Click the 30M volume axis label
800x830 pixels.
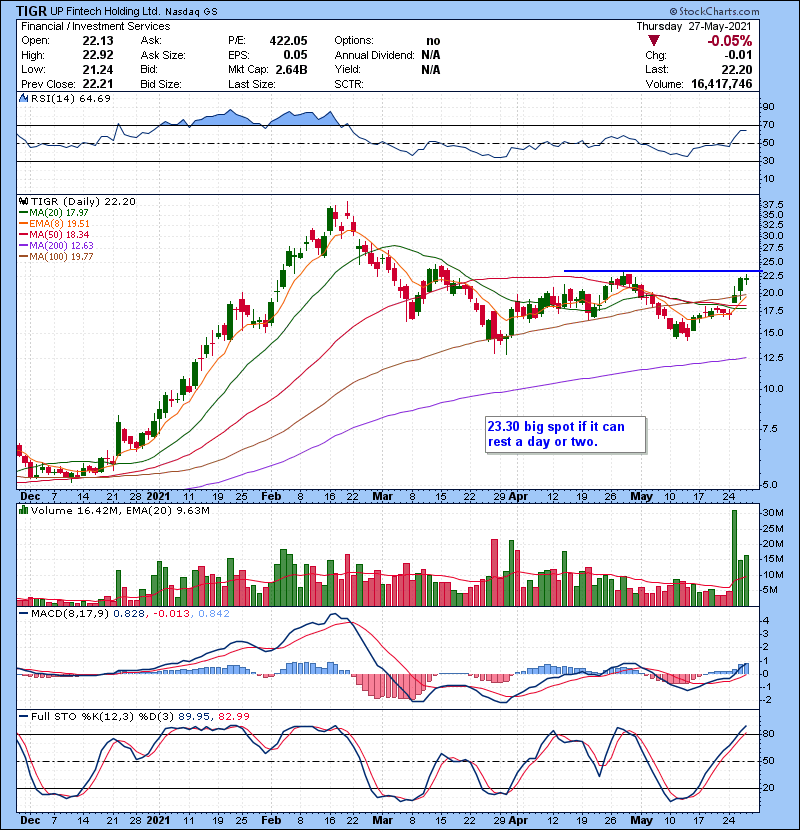click(773, 512)
